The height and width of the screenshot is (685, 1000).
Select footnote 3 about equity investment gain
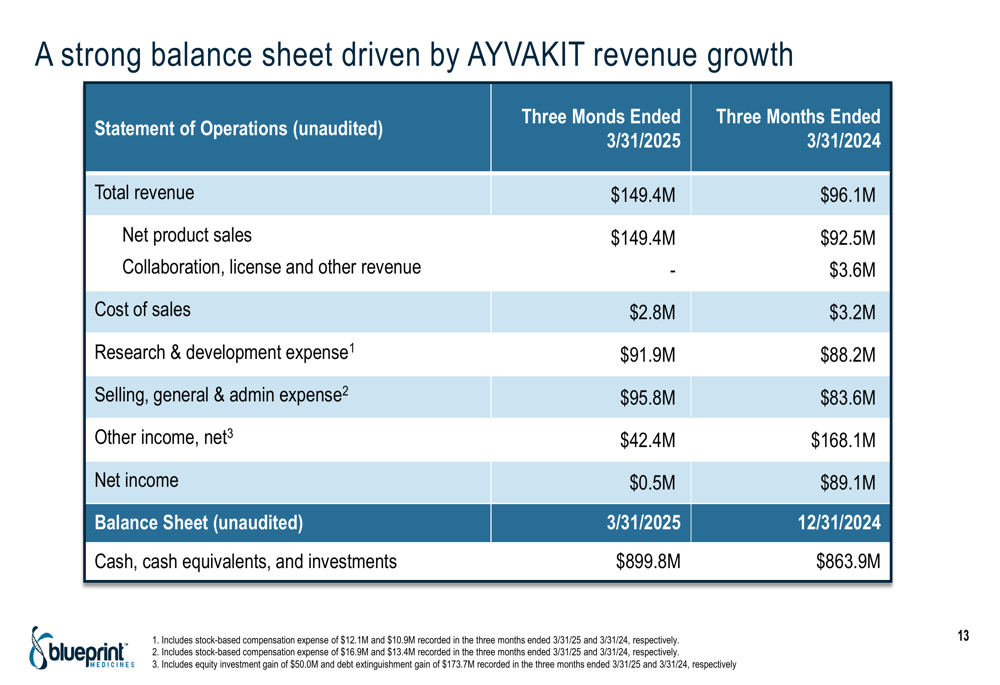(444, 664)
